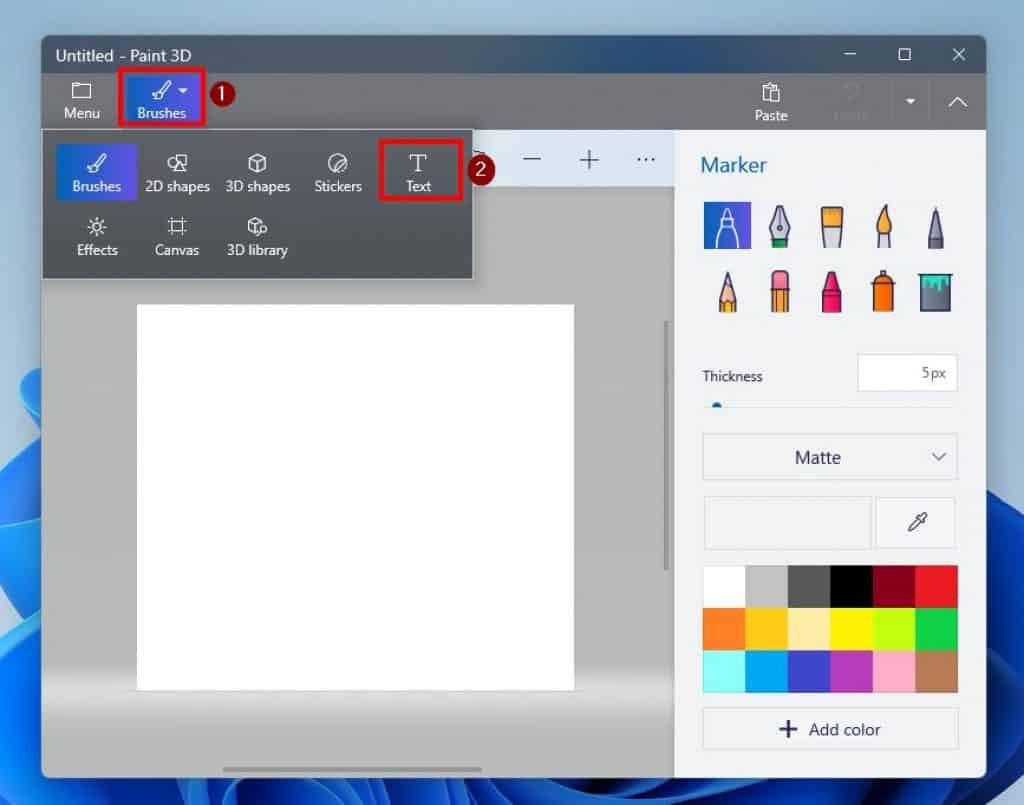Pick the dark gray color swatch
The width and height of the screenshot is (1024, 805).
point(808,586)
